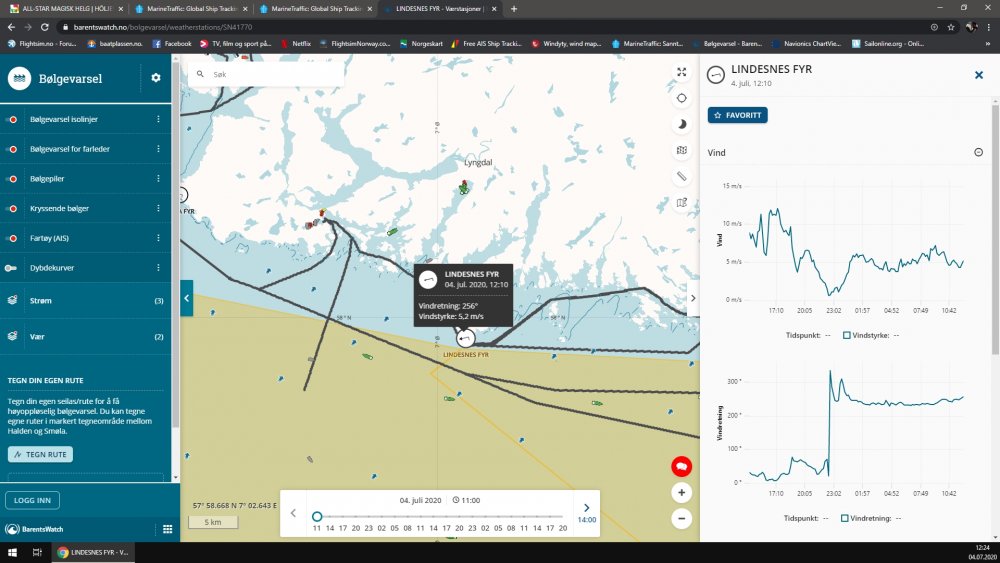Screen dimensions: 1000x563
Task: Toggle the Bølgepiler layer
Action: point(11,179)
